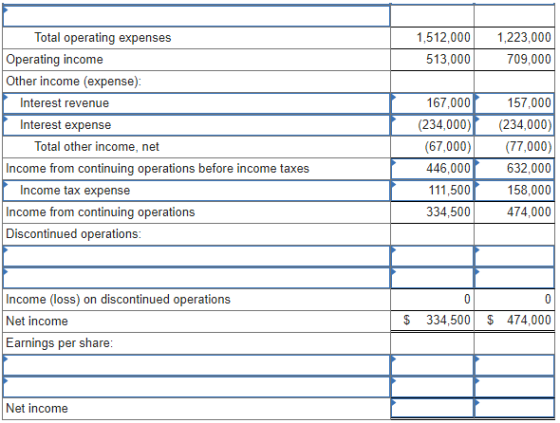Click empty amount field below 334,500 continuing operations
The width and height of the screenshot is (560, 423).
[432, 256]
